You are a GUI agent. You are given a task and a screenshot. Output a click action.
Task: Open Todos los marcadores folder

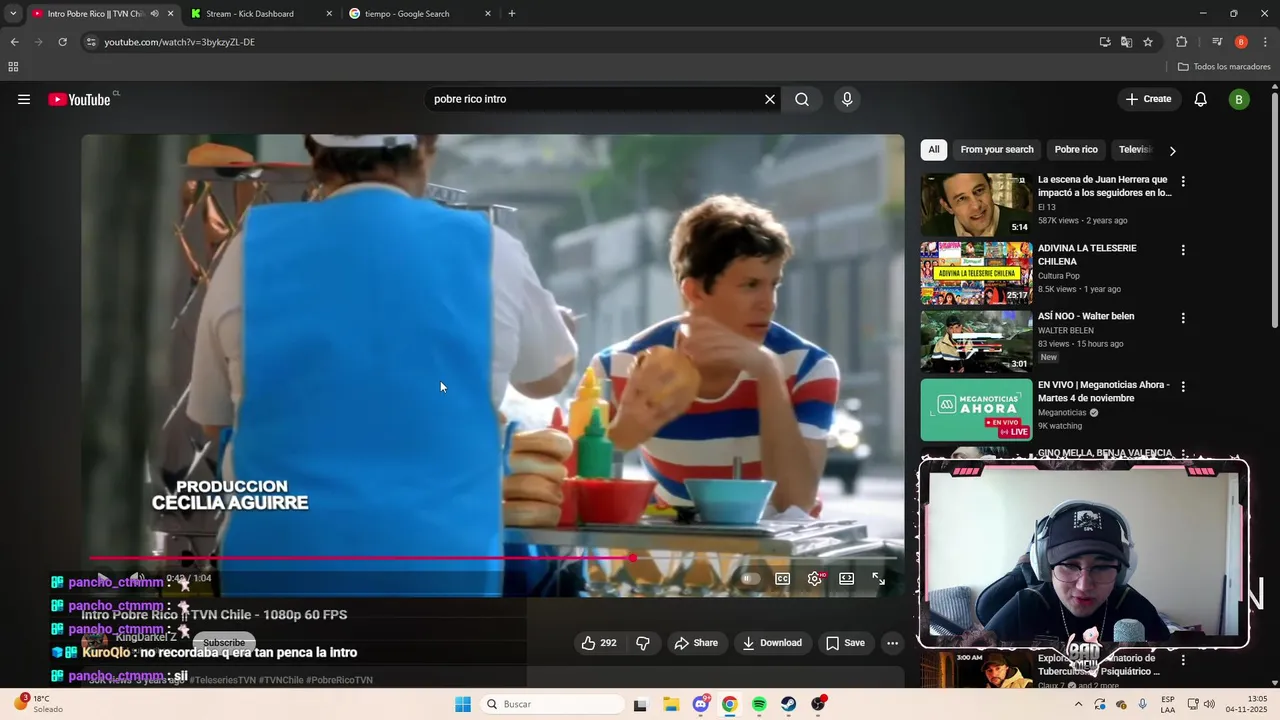coord(1224,67)
